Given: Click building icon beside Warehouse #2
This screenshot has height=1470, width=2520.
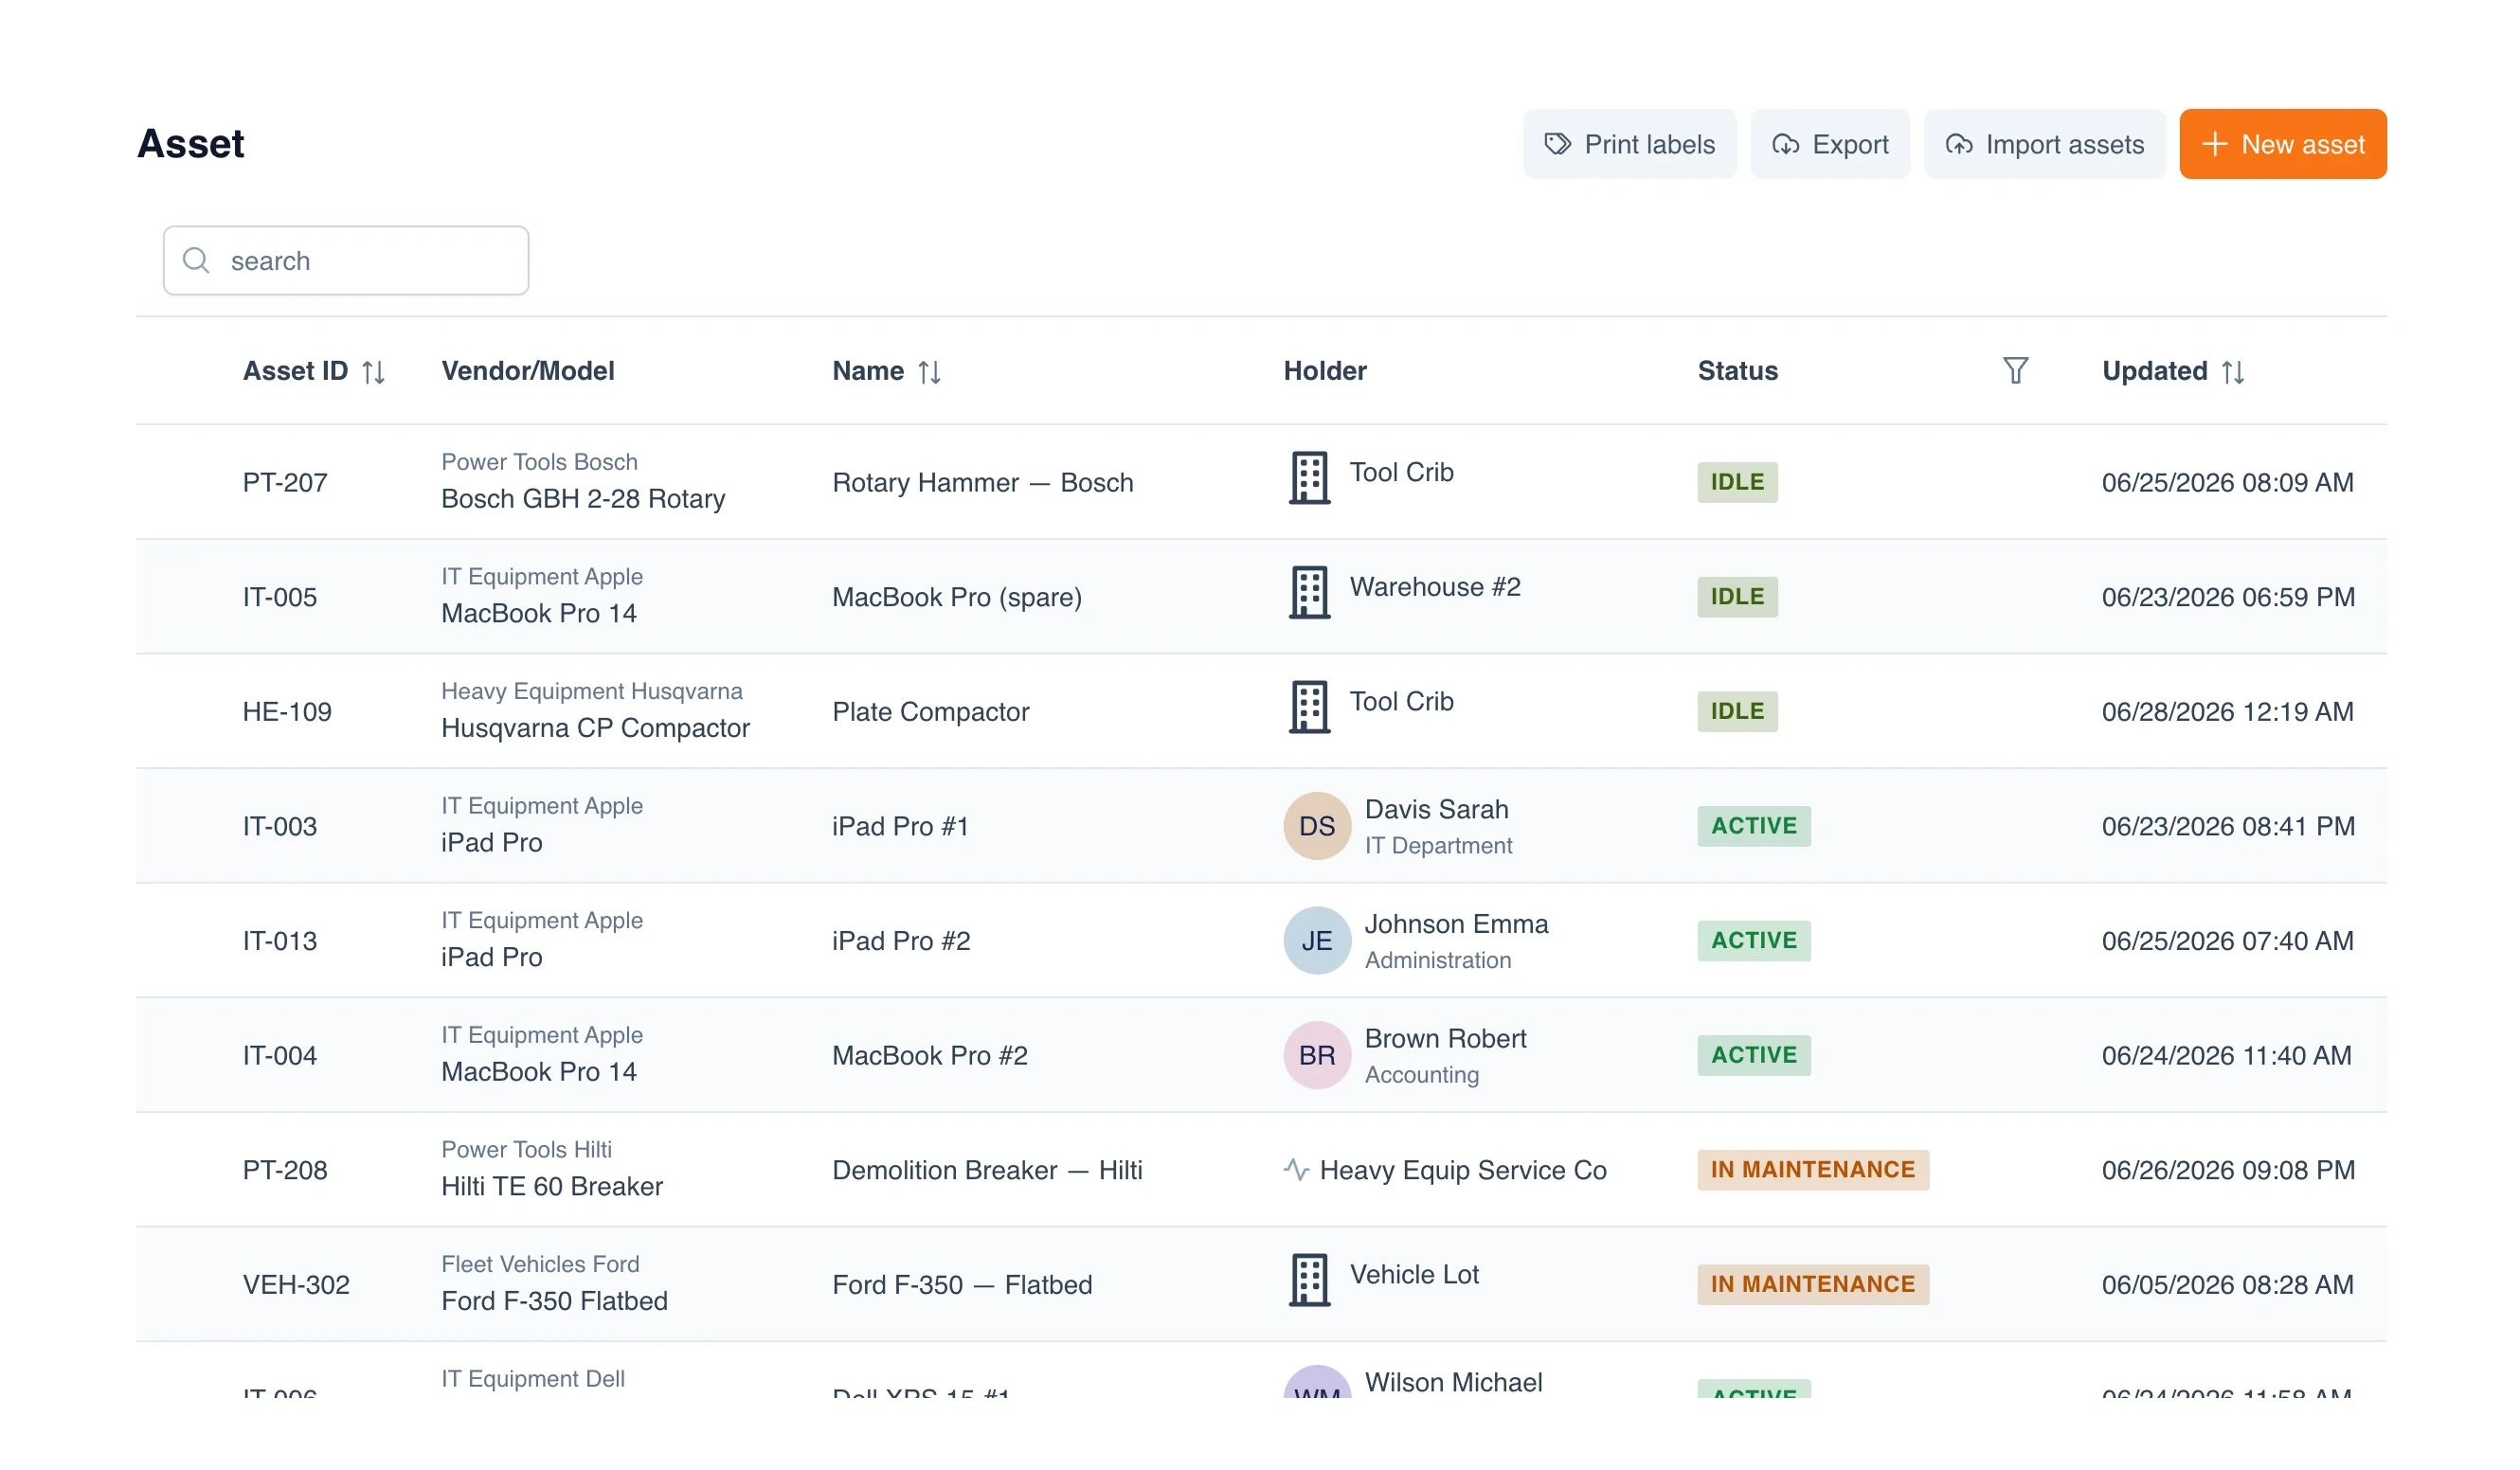Looking at the screenshot, I should (1309, 593).
